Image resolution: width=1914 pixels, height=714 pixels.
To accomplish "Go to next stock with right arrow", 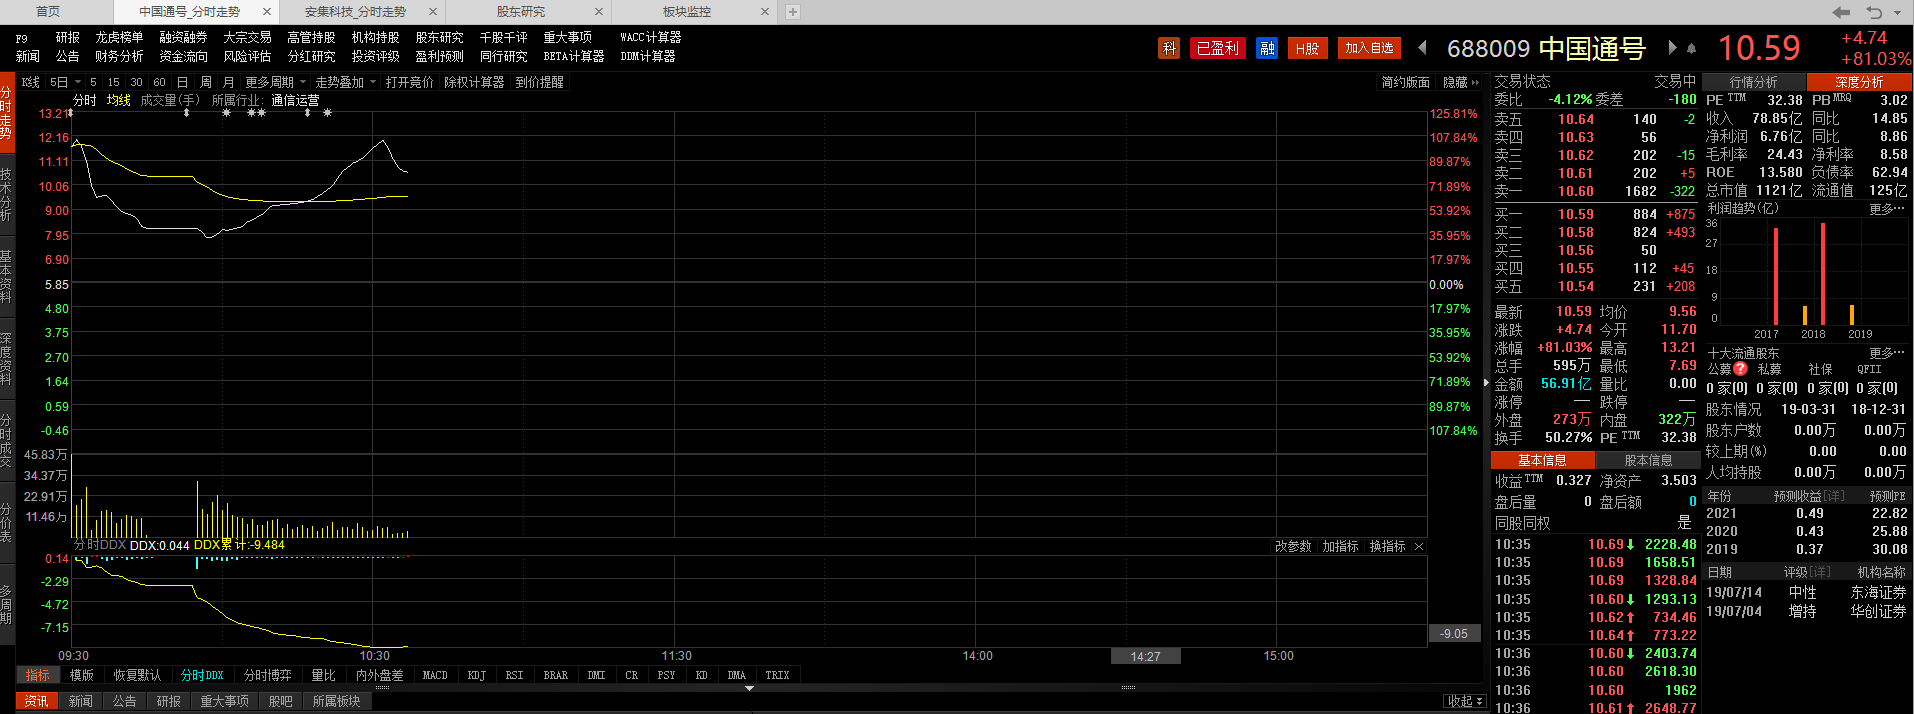I will [x=1672, y=48].
